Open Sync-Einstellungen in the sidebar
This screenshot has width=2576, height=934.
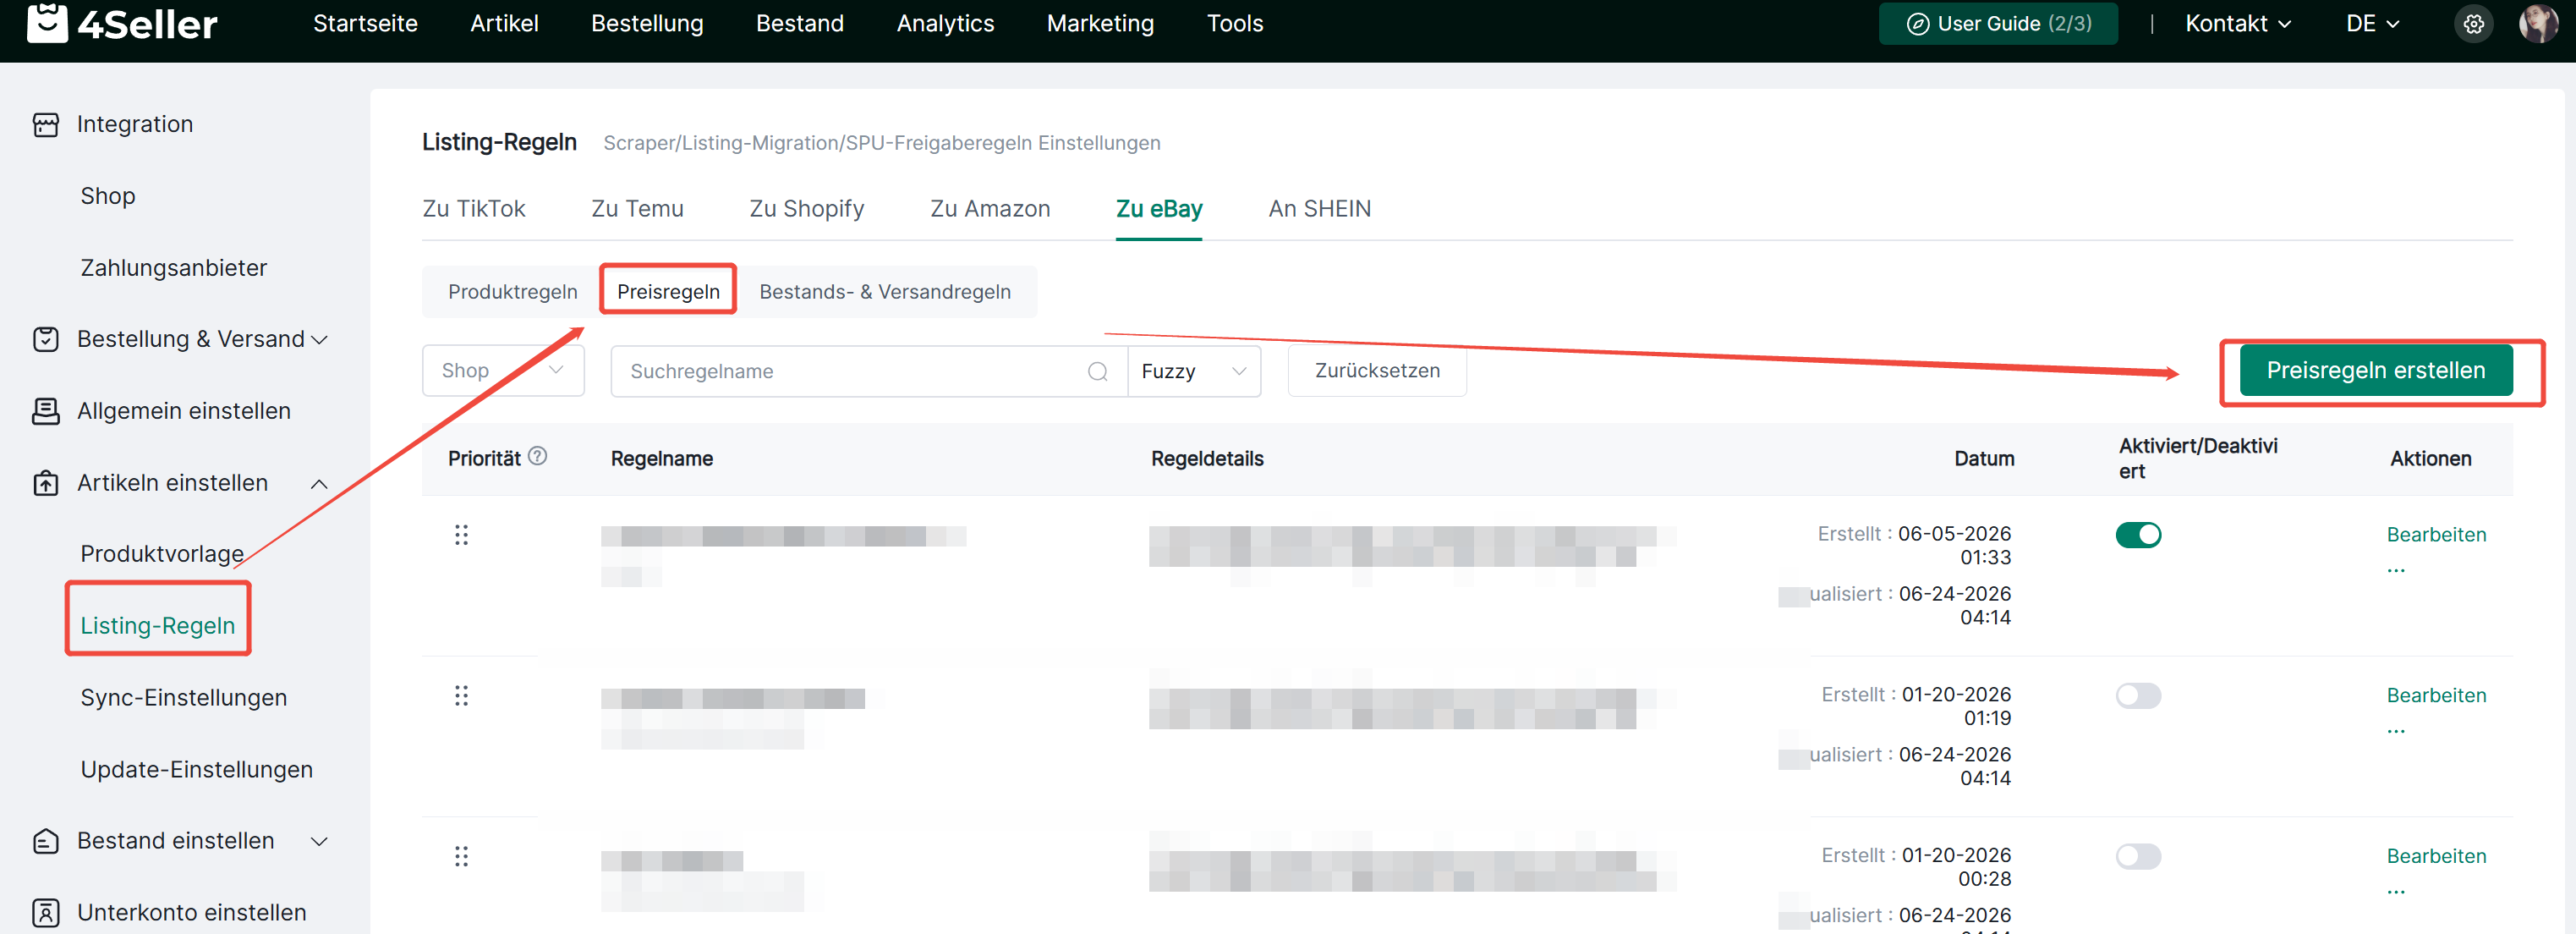click(x=184, y=698)
